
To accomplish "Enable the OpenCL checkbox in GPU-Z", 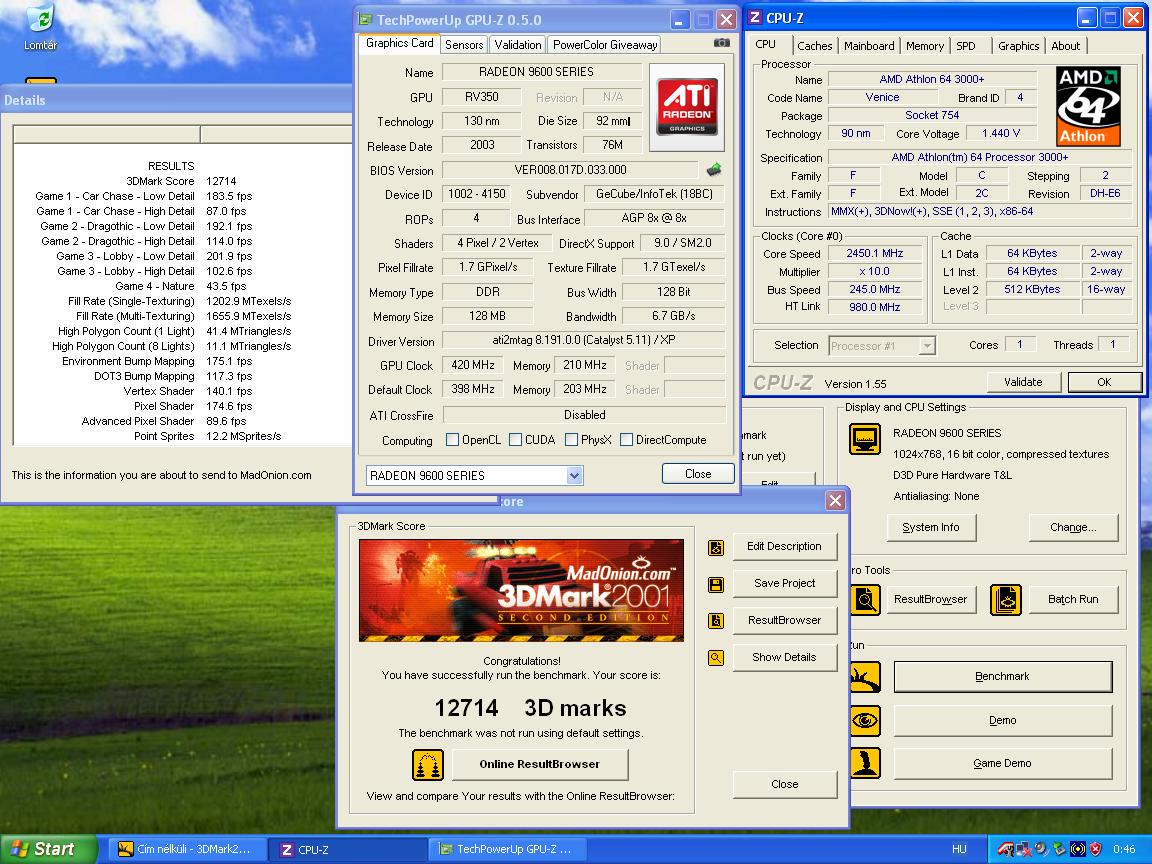I will pyautogui.click(x=453, y=440).
